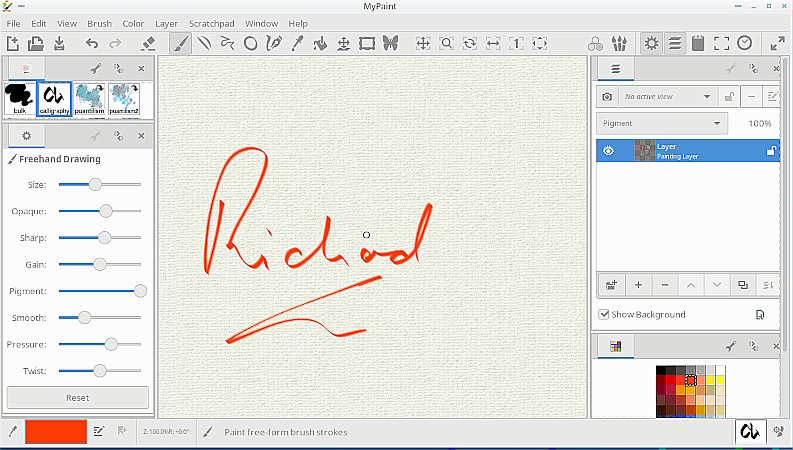This screenshot has width=793, height=450.
Task: Toggle visibility of the Painting Layer
Action: [608, 151]
